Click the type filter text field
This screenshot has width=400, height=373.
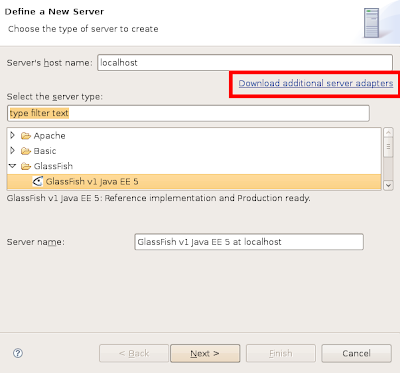pos(188,113)
